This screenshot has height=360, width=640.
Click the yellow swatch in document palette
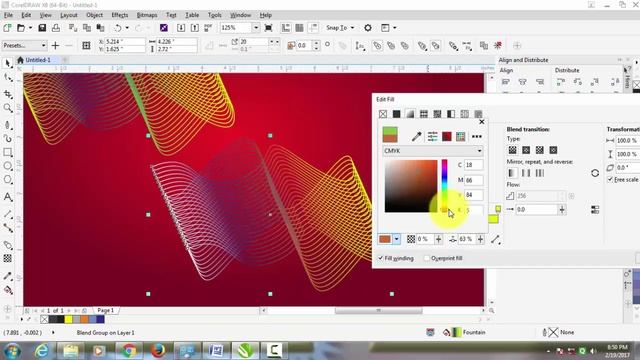(x=69, y=319)
